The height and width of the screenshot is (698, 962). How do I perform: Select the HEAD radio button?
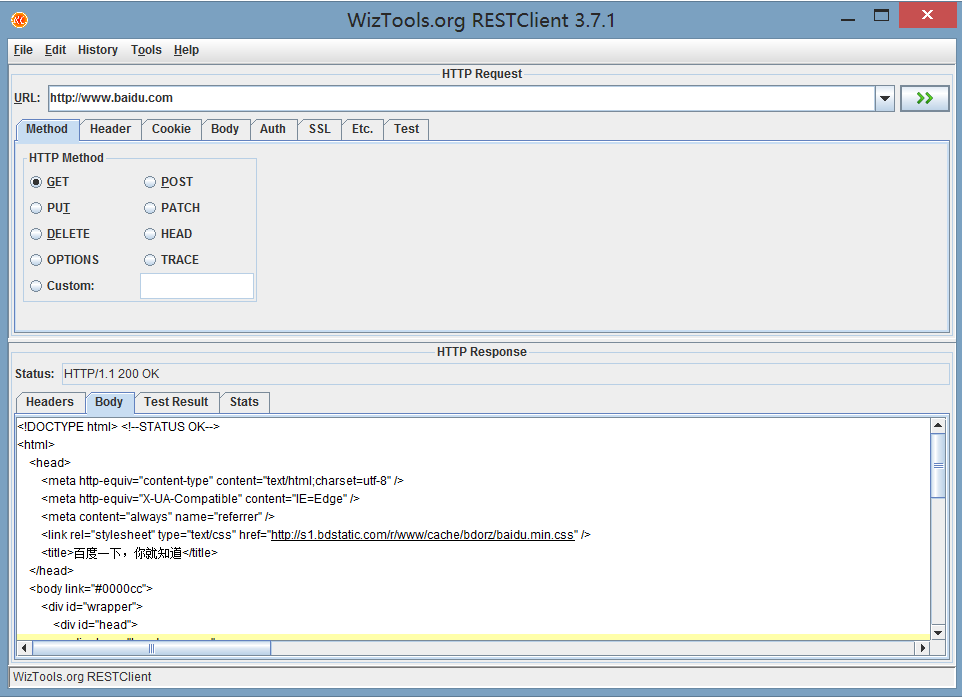coord(150,234)
